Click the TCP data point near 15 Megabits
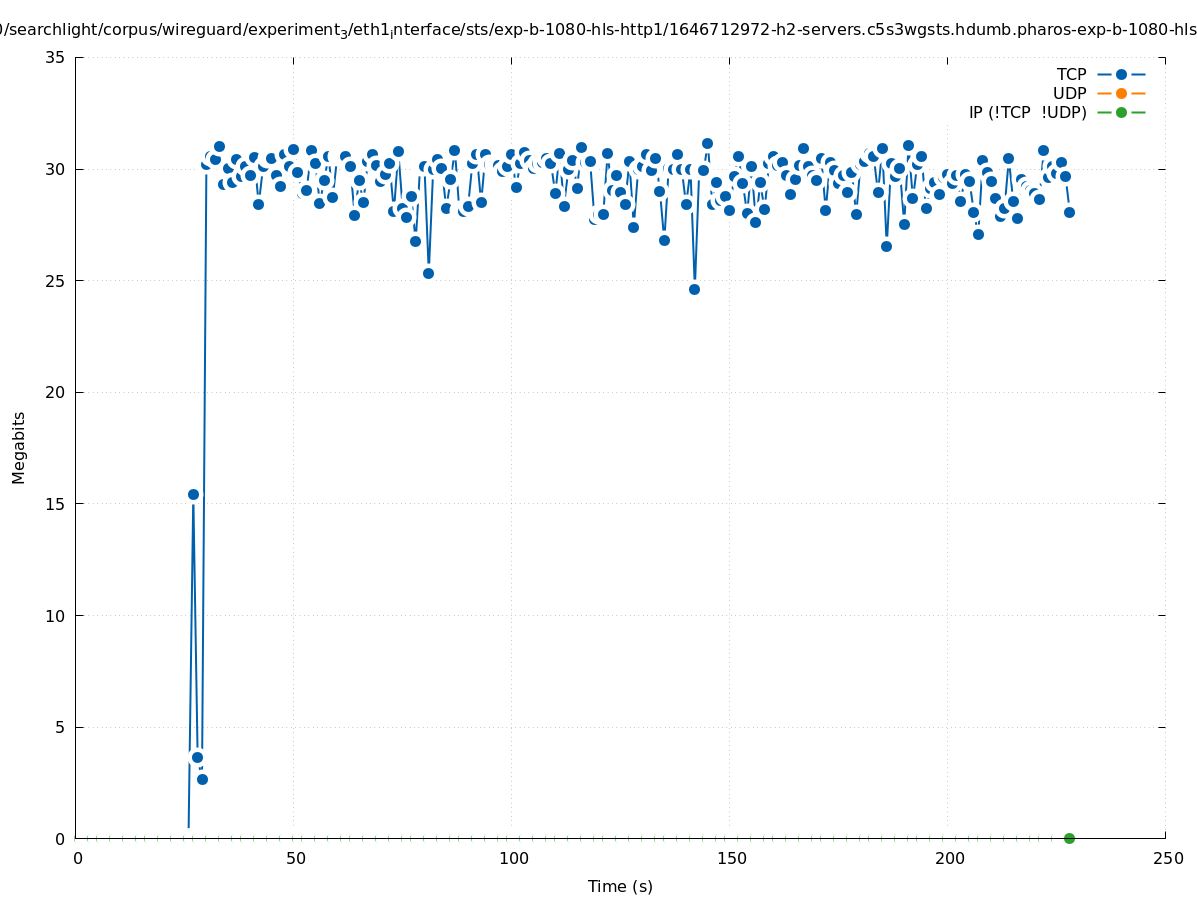Screen dimensions: 1197x900 click(x=193, y=494)
